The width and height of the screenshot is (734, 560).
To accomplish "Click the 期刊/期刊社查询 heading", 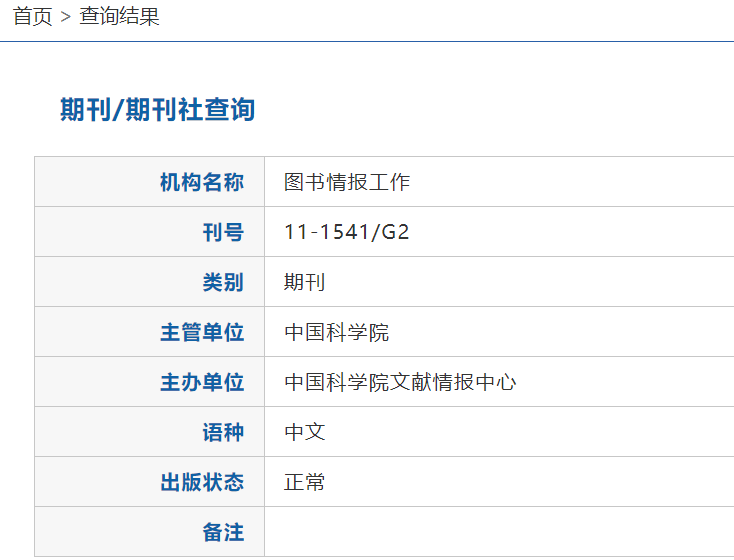I will click(x=157, y=110).
